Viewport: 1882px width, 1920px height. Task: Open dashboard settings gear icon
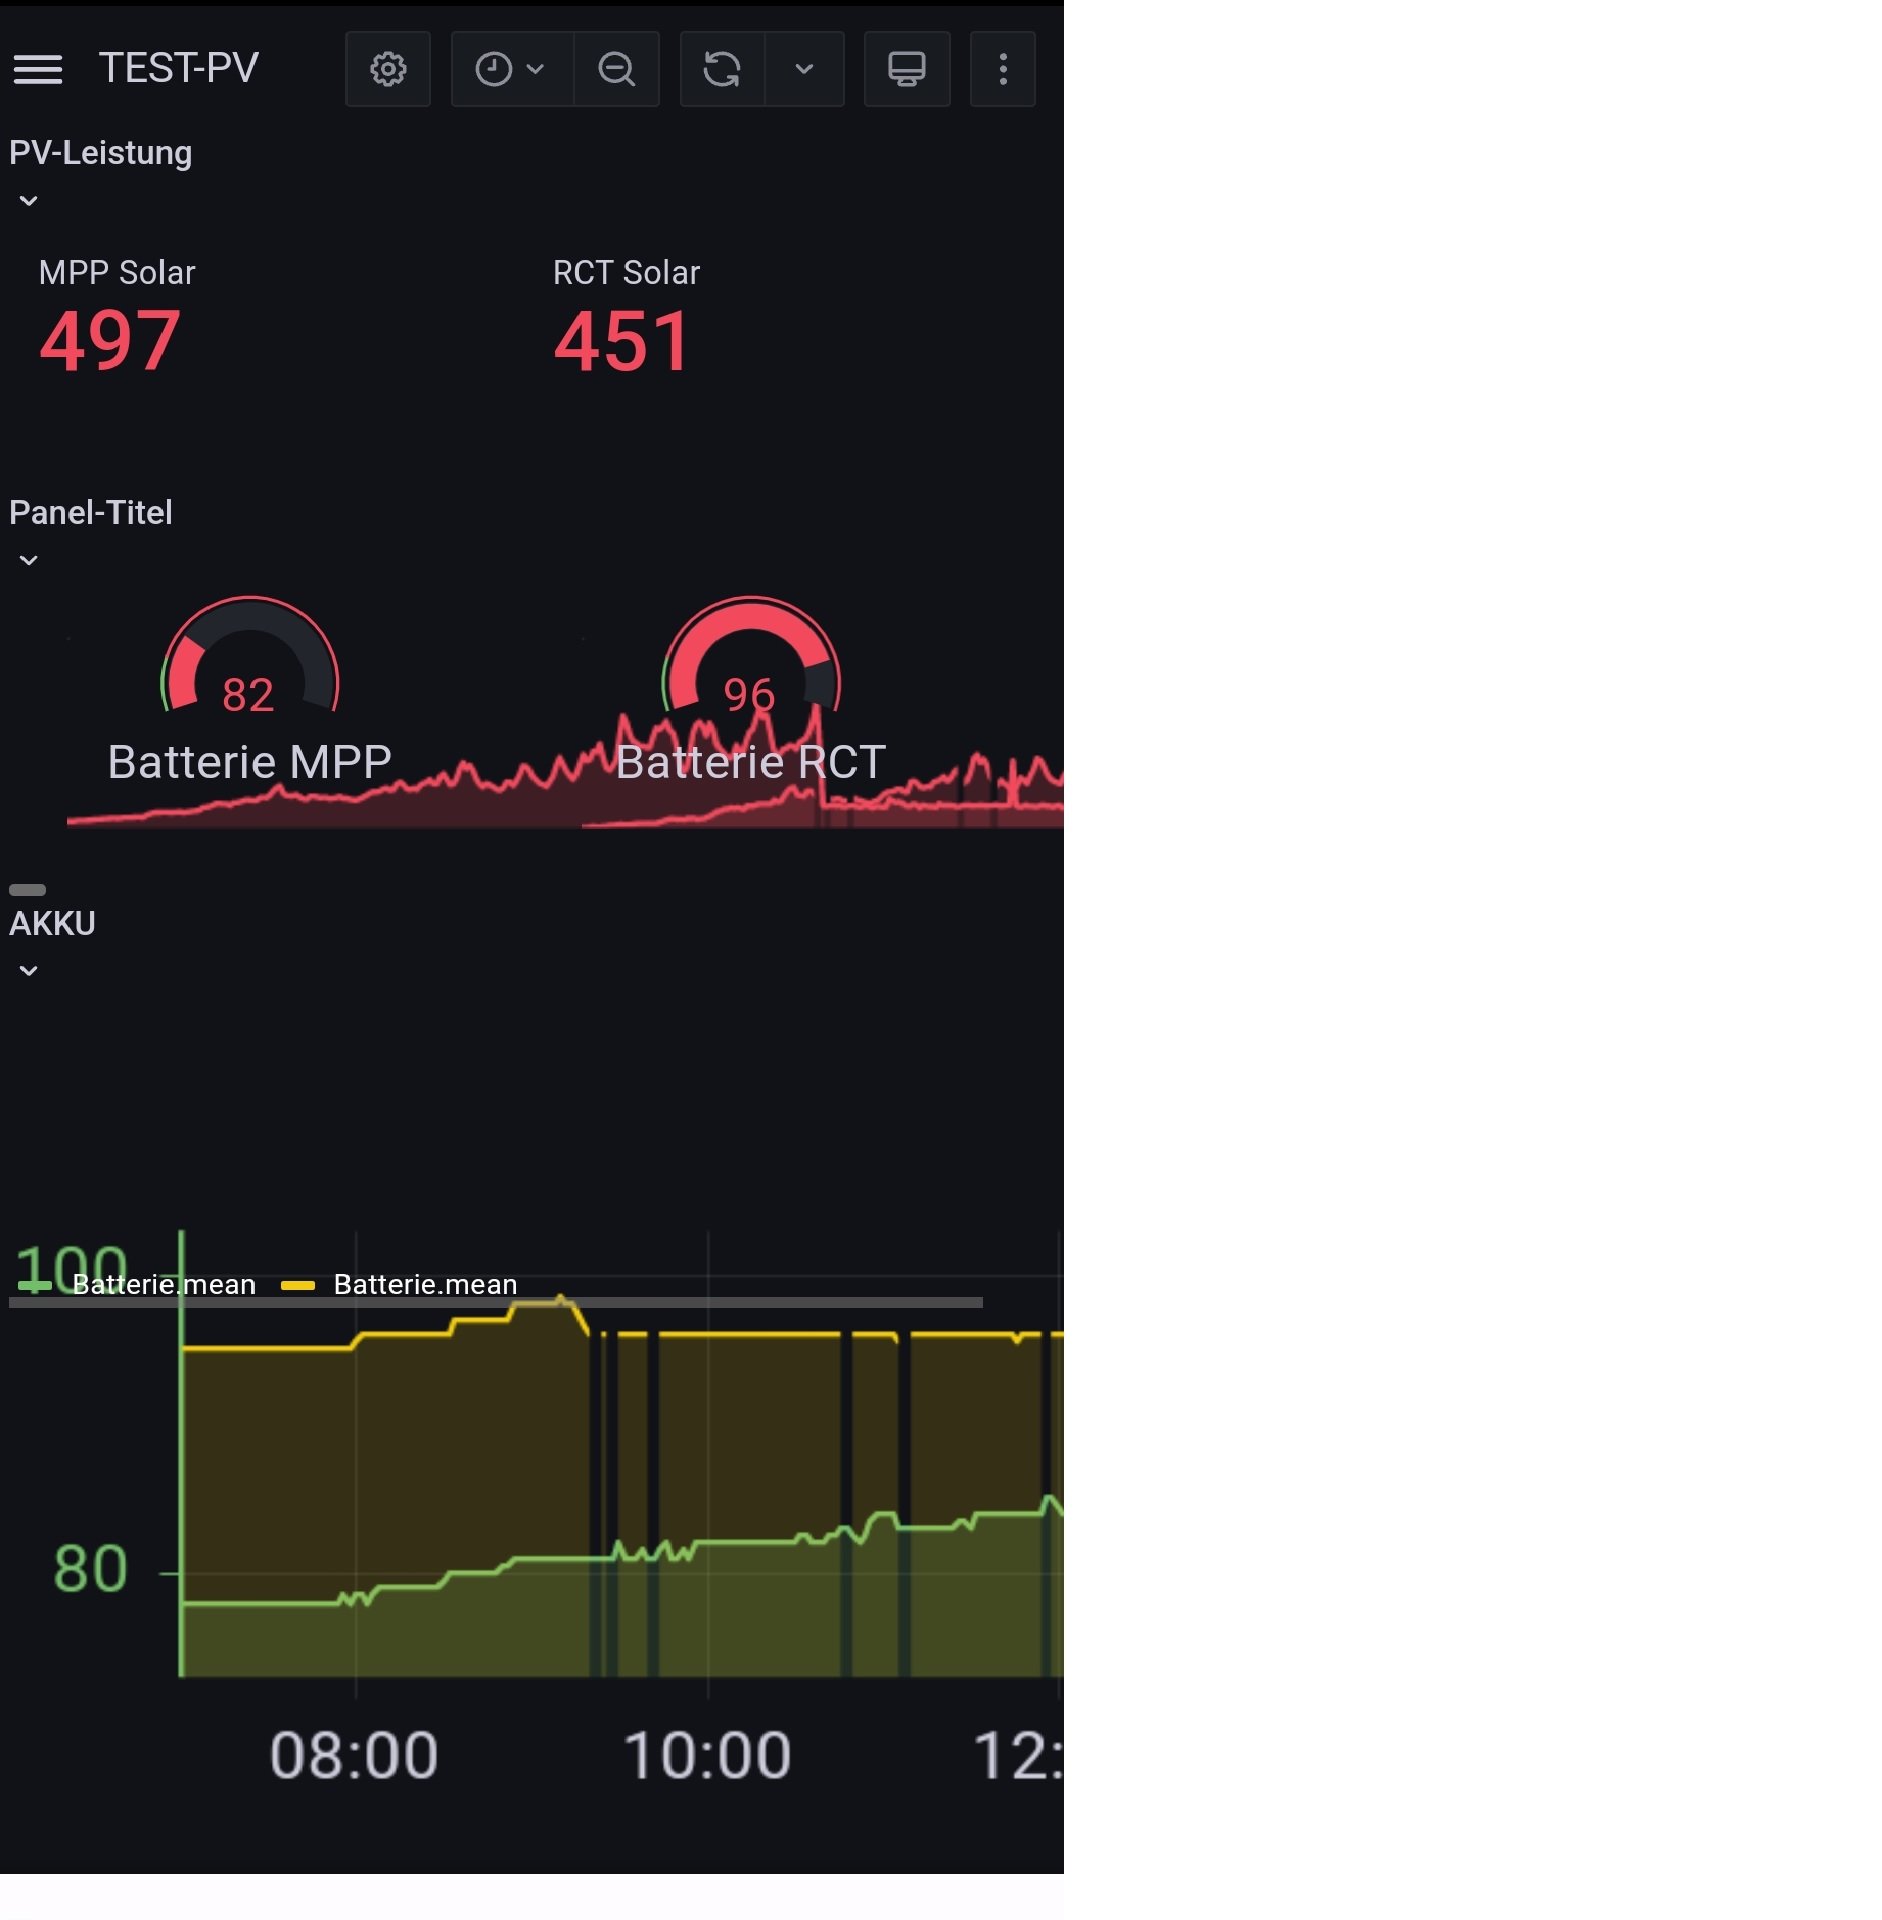pos(388,69)
